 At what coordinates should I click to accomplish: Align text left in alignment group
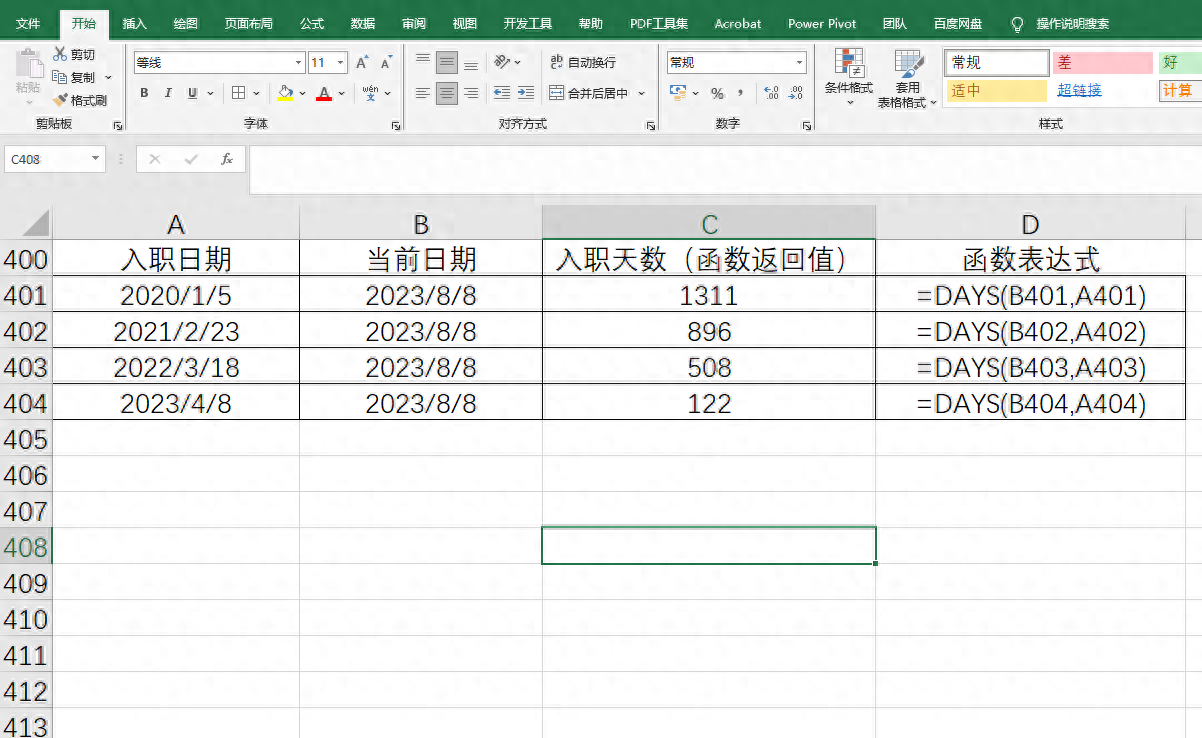tap(423, 93)
